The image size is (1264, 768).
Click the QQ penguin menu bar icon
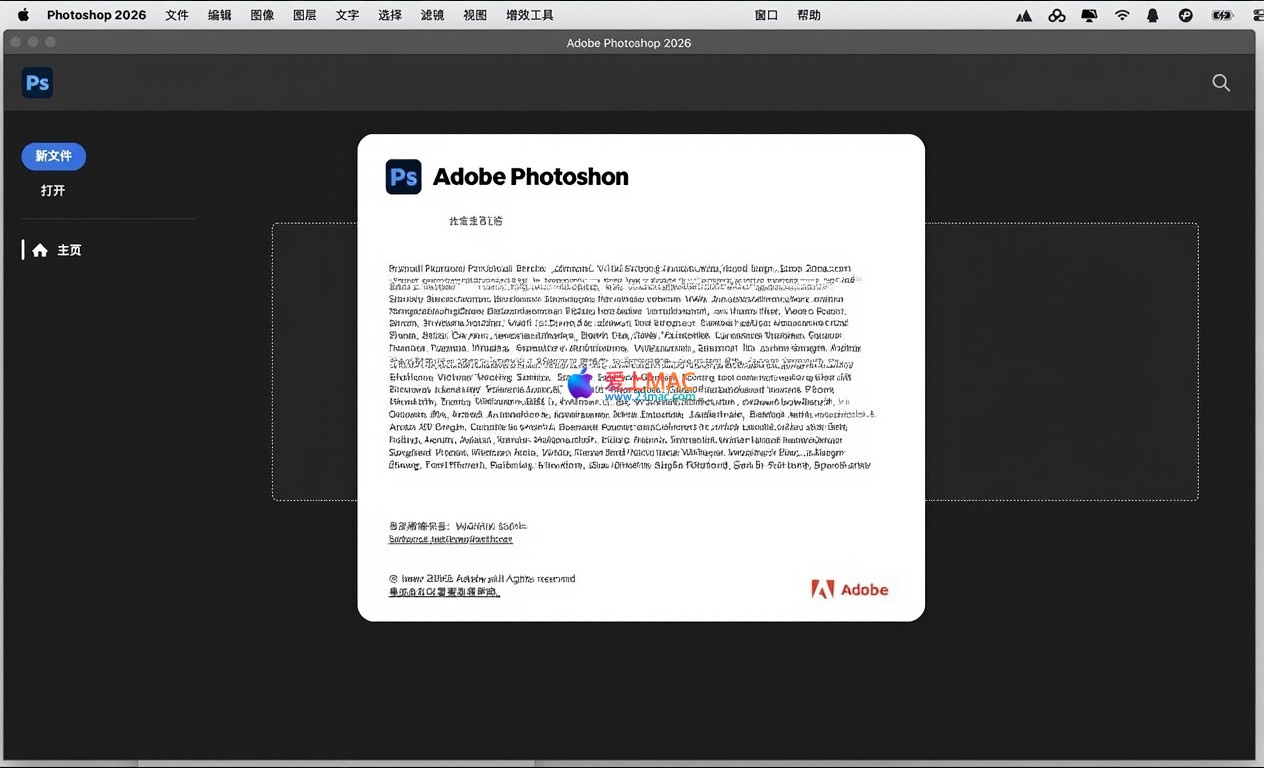[1153, 15]
